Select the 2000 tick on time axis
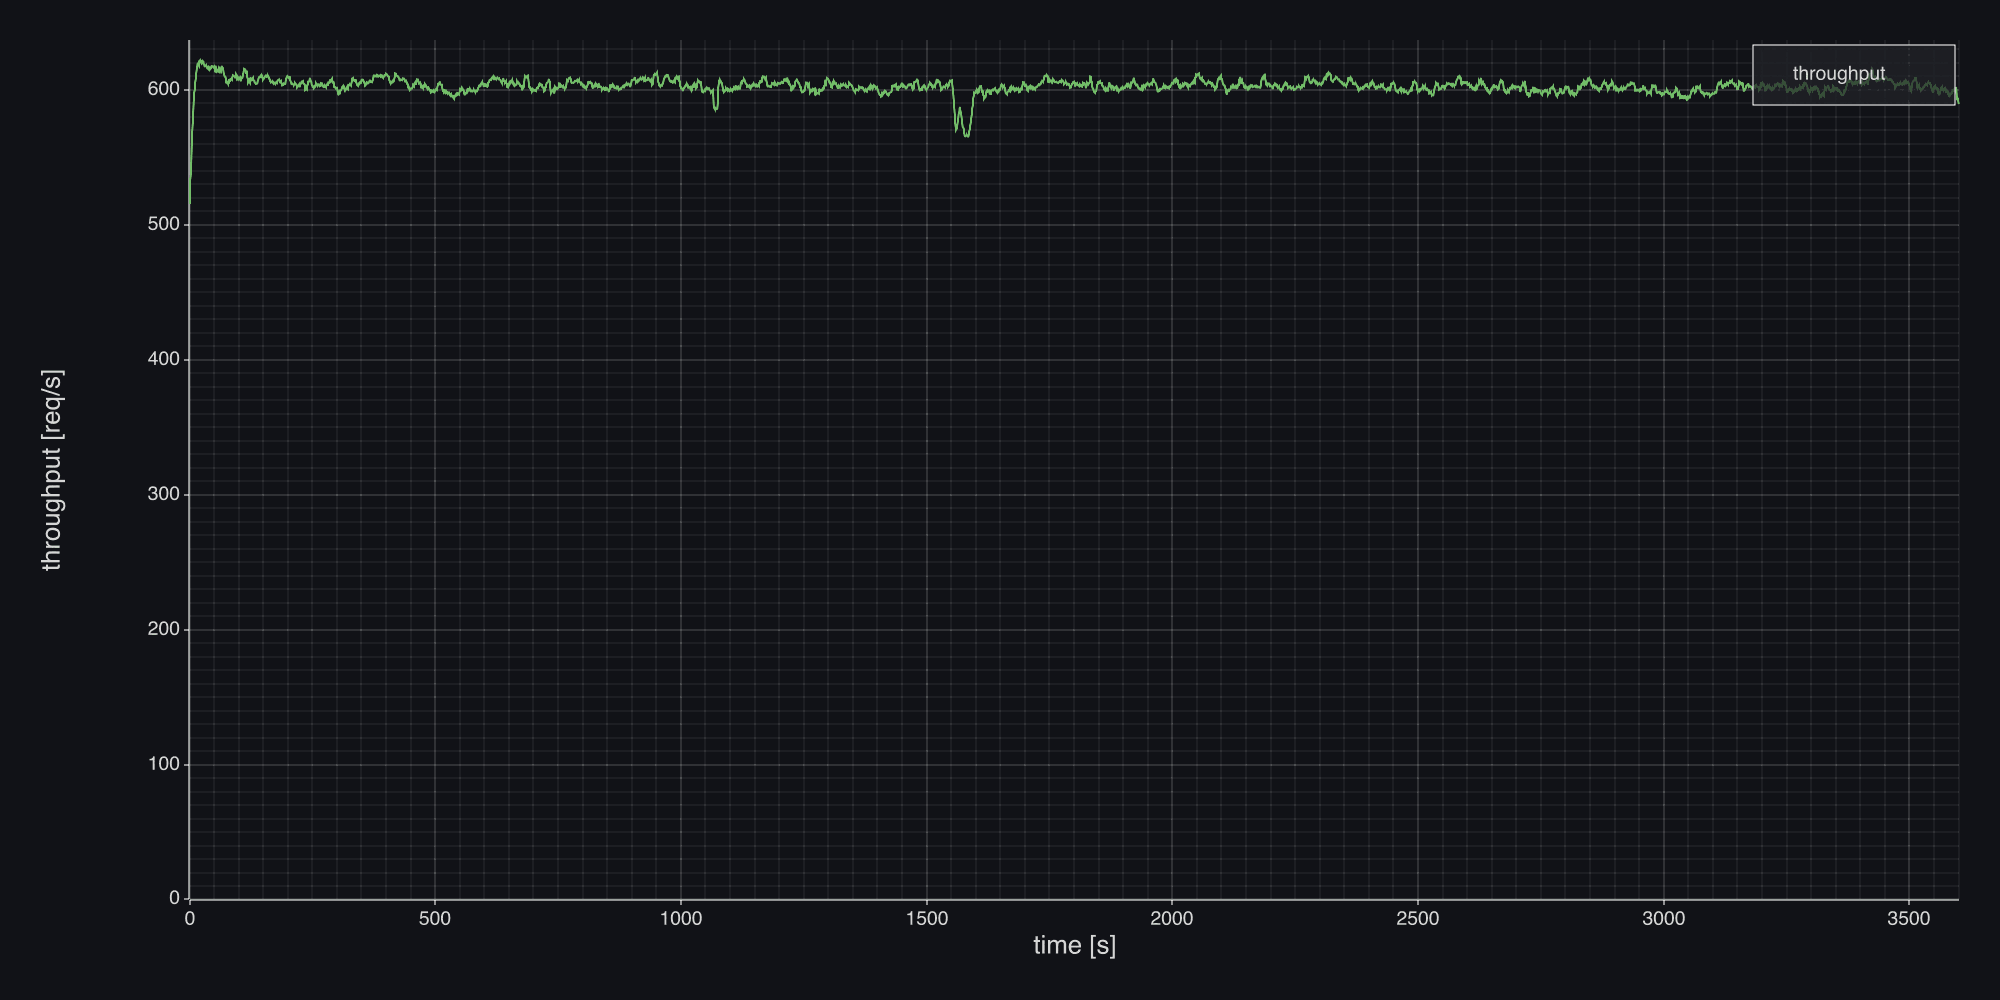The height and width of the screenshot is (1000, 2000). coord(1172,919)
